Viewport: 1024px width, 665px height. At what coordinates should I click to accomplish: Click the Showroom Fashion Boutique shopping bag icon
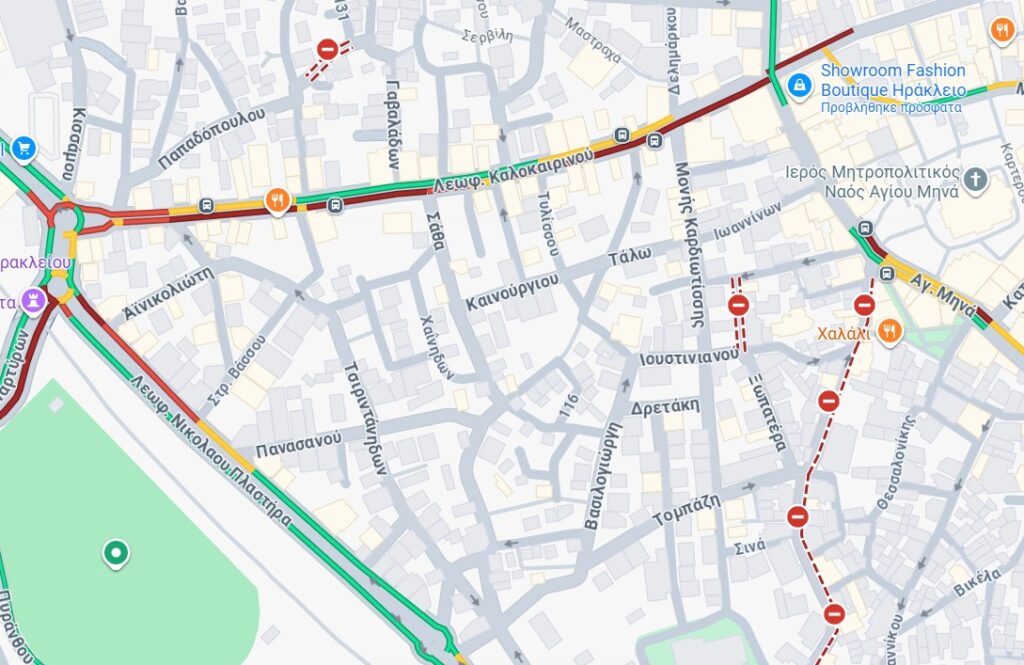[x=799, y=86]
